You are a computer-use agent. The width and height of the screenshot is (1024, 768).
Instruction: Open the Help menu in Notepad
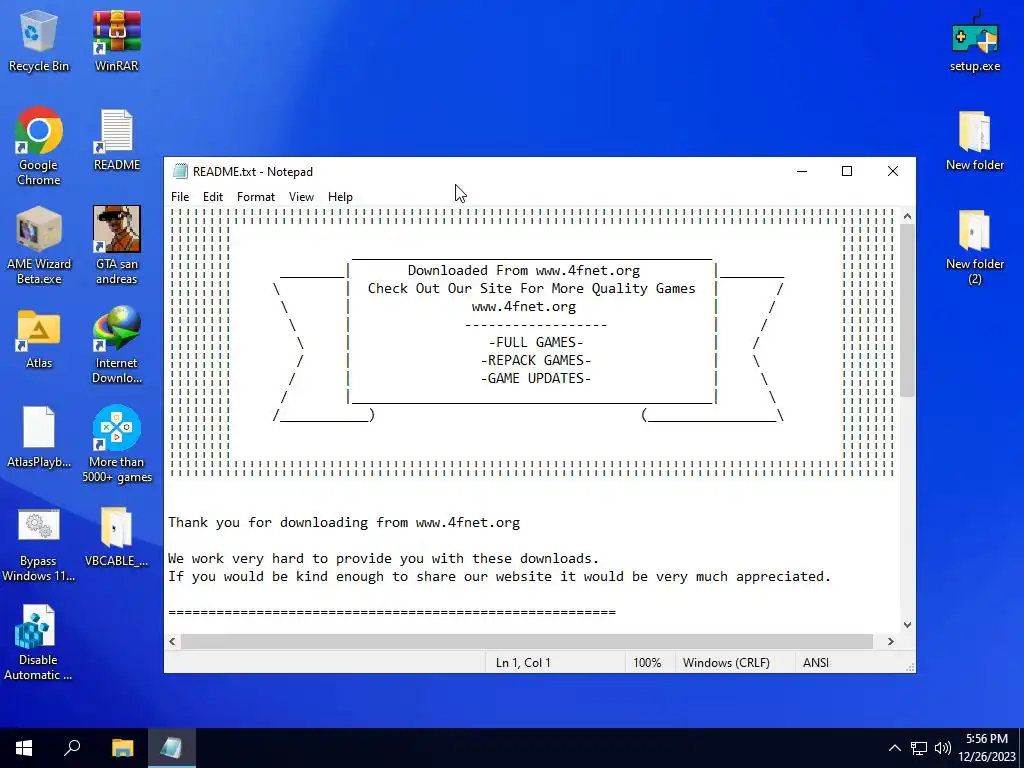(340, 197)
